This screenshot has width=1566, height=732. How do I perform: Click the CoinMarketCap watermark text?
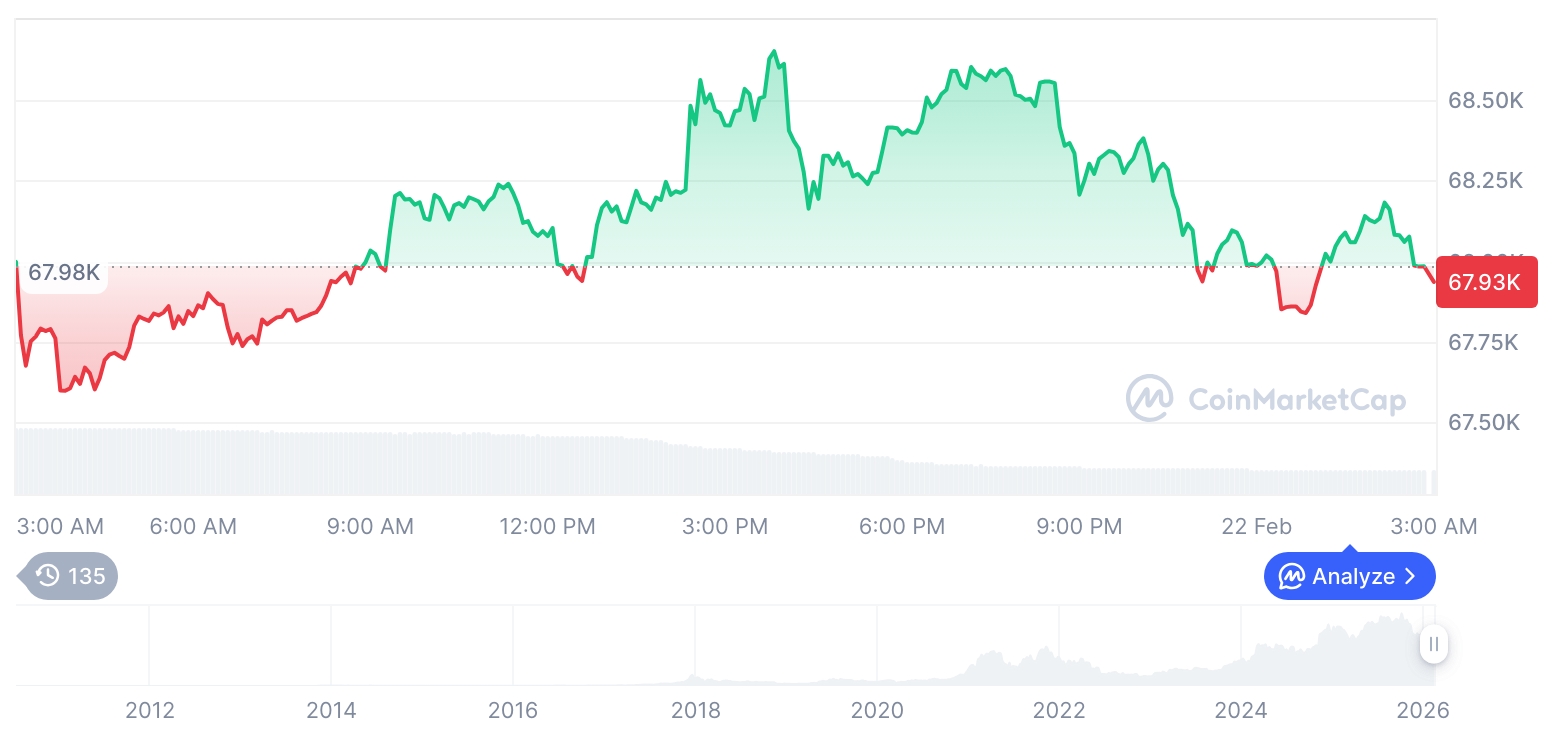coord(1296,400)
